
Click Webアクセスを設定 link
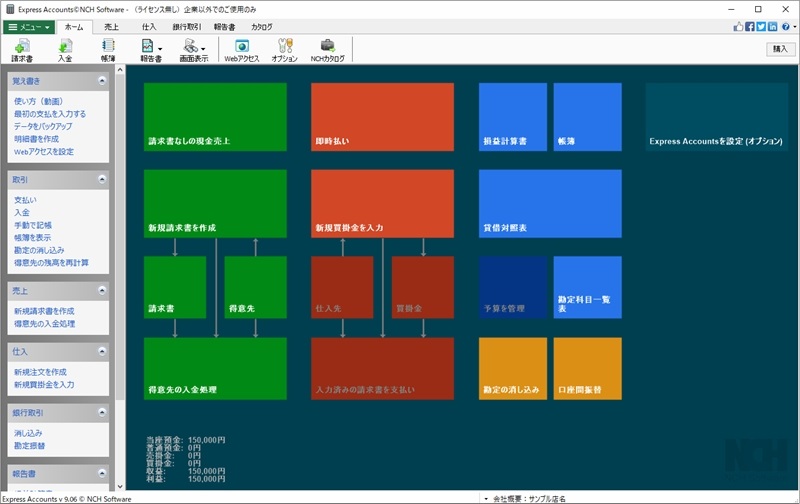click(44, 152)
